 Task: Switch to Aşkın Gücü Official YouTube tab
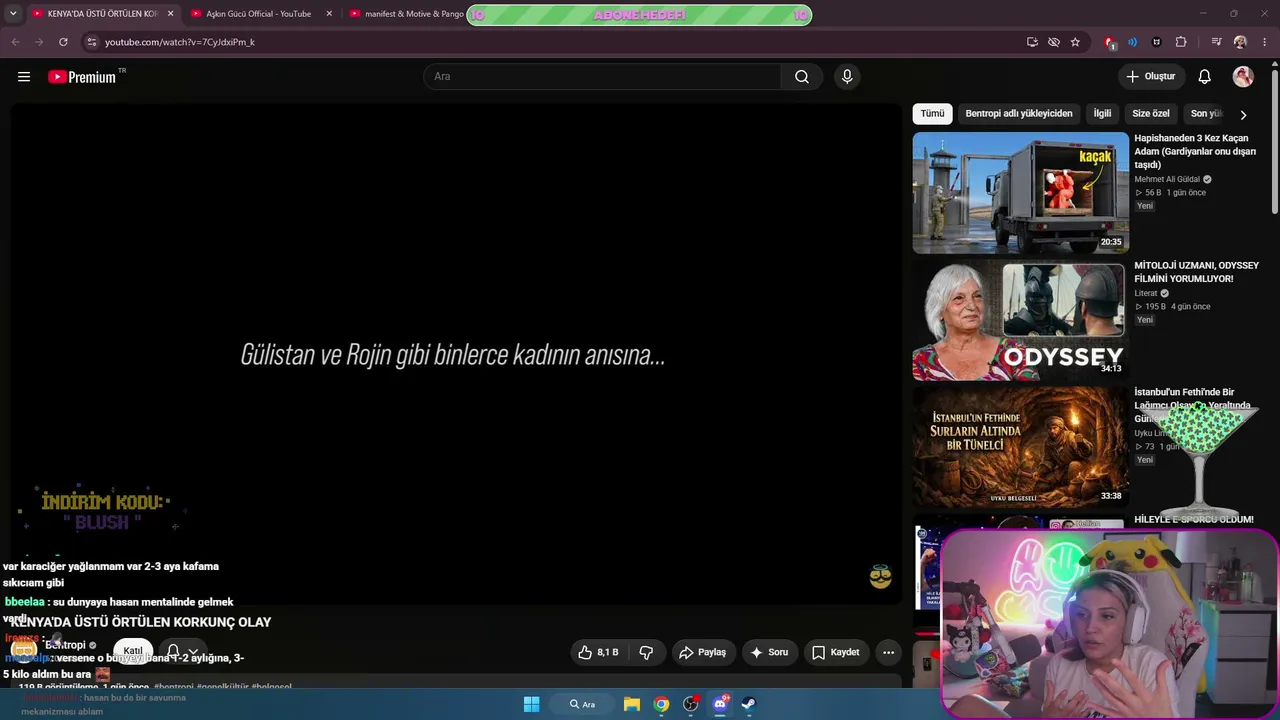point(258,14)
